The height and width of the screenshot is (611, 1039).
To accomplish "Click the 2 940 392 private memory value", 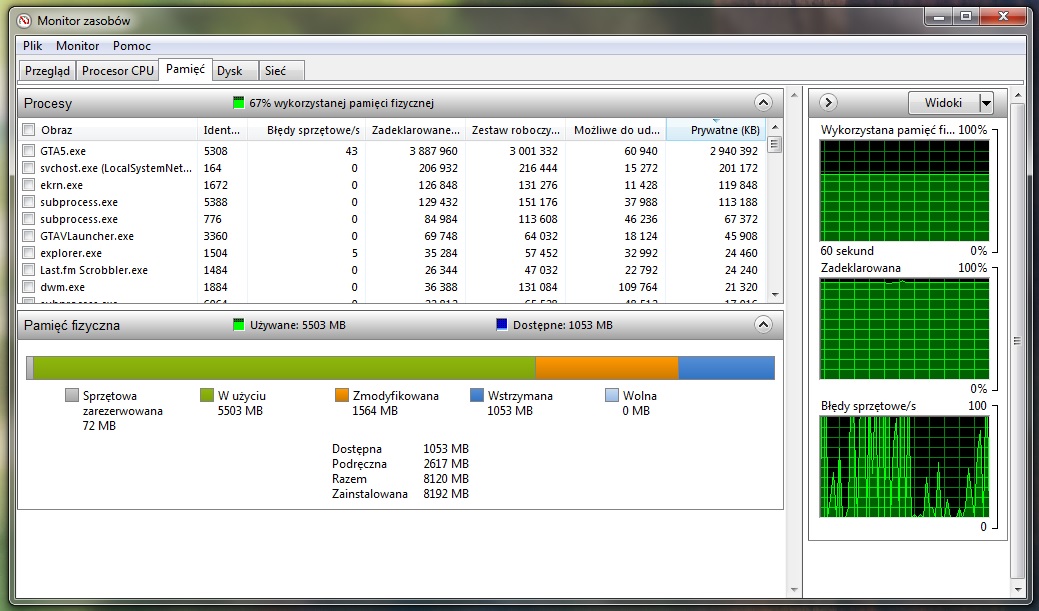I will pos(734,151).
